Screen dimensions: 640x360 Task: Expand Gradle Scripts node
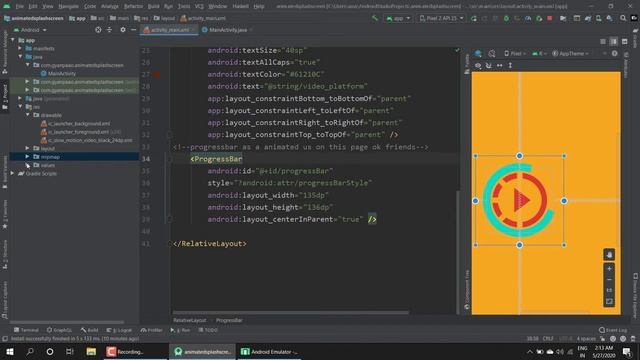point(13,173)
